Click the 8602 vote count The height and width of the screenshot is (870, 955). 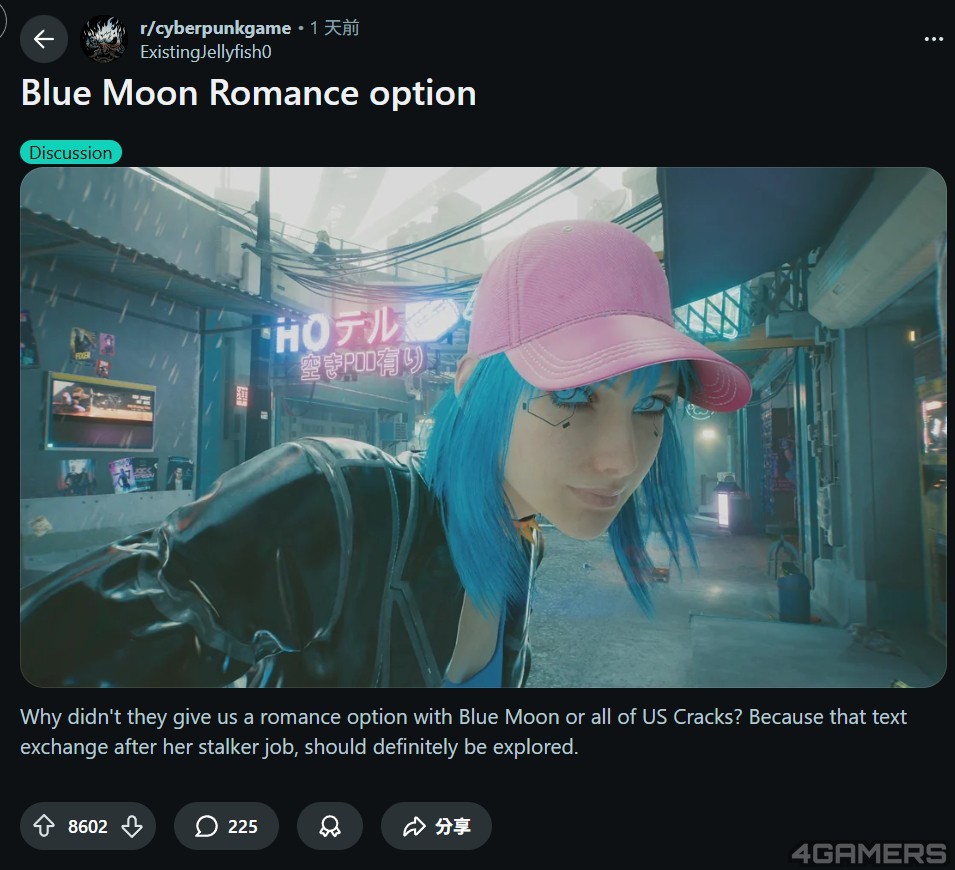pos(88,827)
